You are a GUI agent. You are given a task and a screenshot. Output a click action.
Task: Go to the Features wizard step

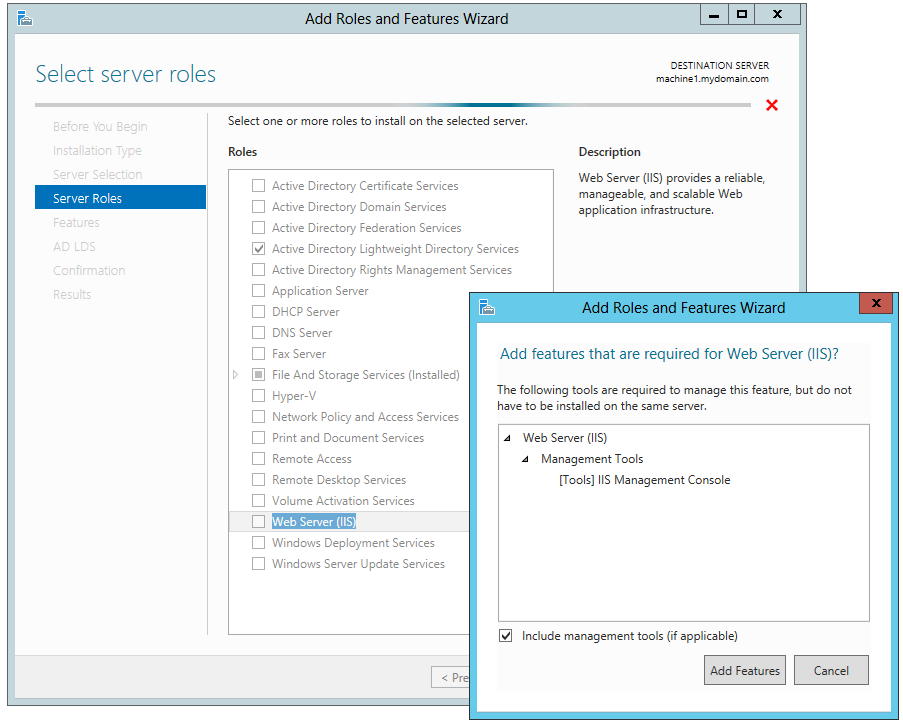76,223
